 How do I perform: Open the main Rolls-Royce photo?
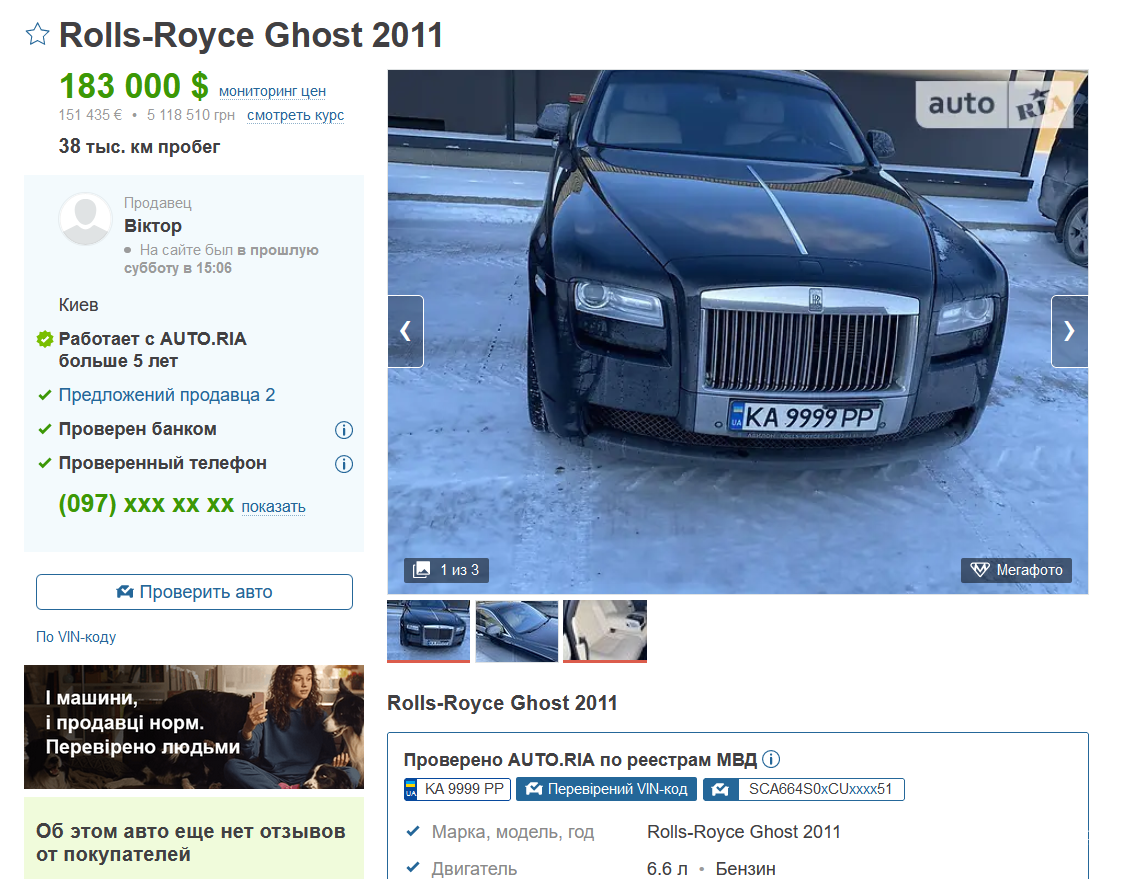coord(738,332)
